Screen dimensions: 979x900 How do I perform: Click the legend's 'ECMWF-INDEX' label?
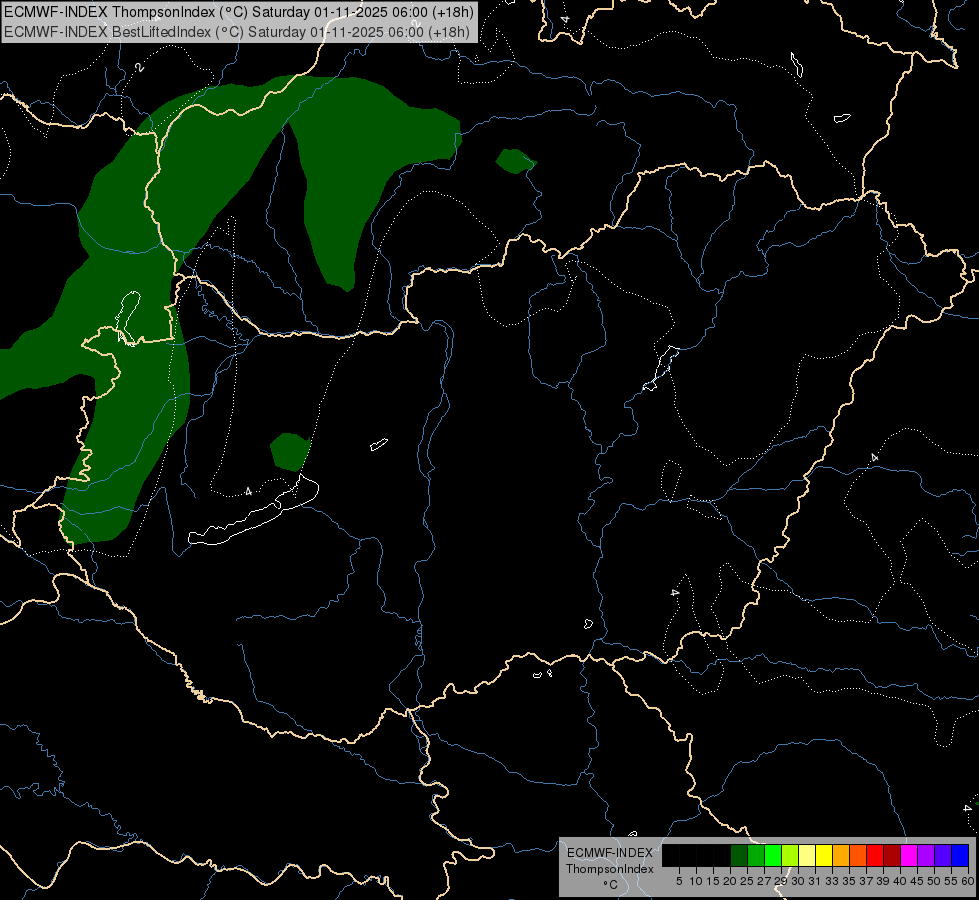click(609, 853)
